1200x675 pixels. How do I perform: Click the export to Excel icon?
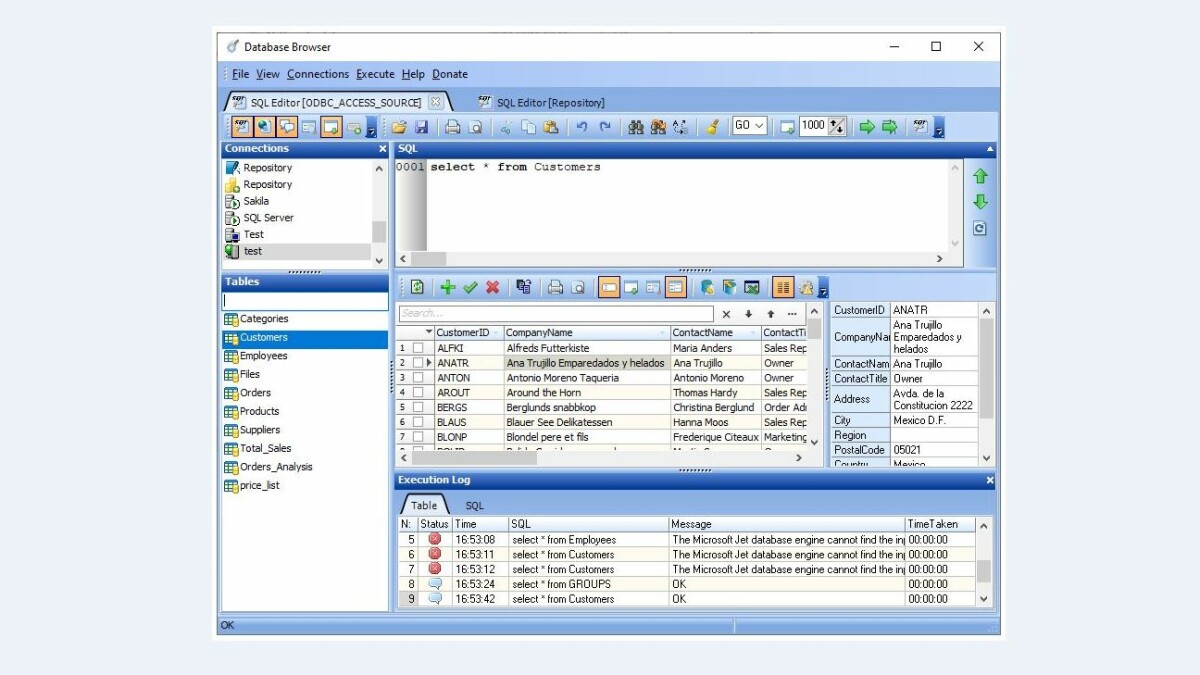point(752,287)
